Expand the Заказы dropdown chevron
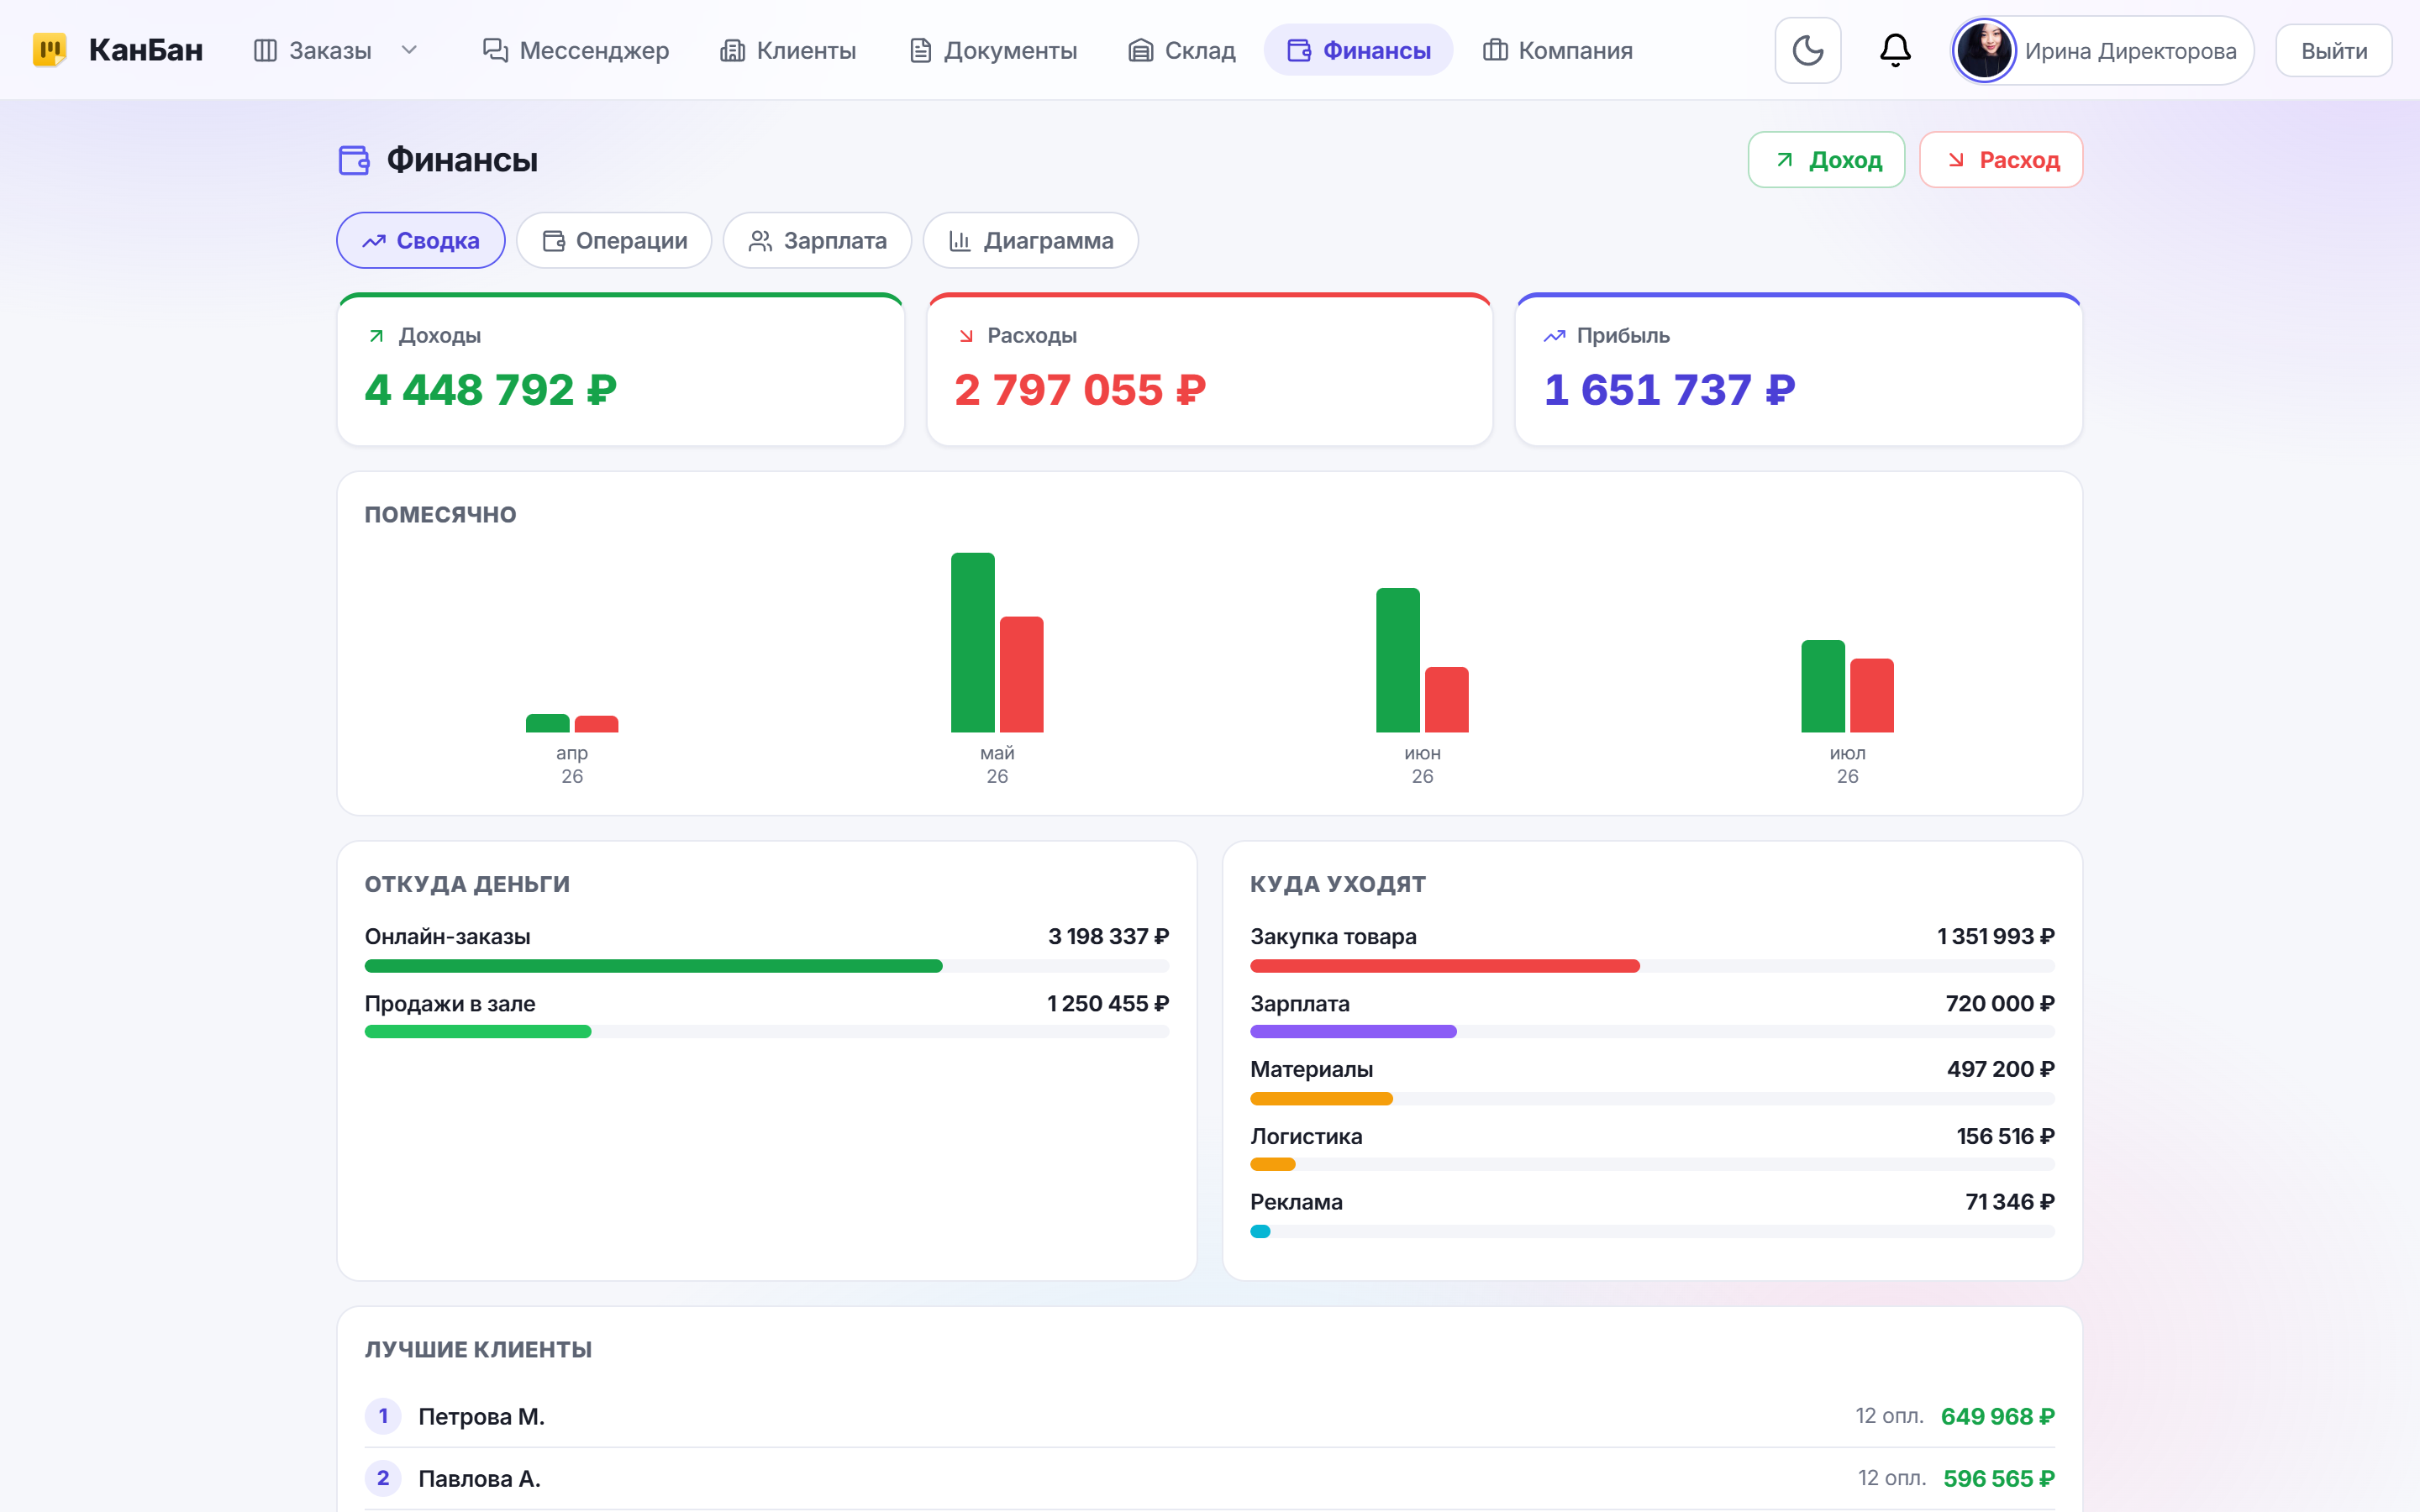This screenshot has height=1512, width=2420. point(409,50)
